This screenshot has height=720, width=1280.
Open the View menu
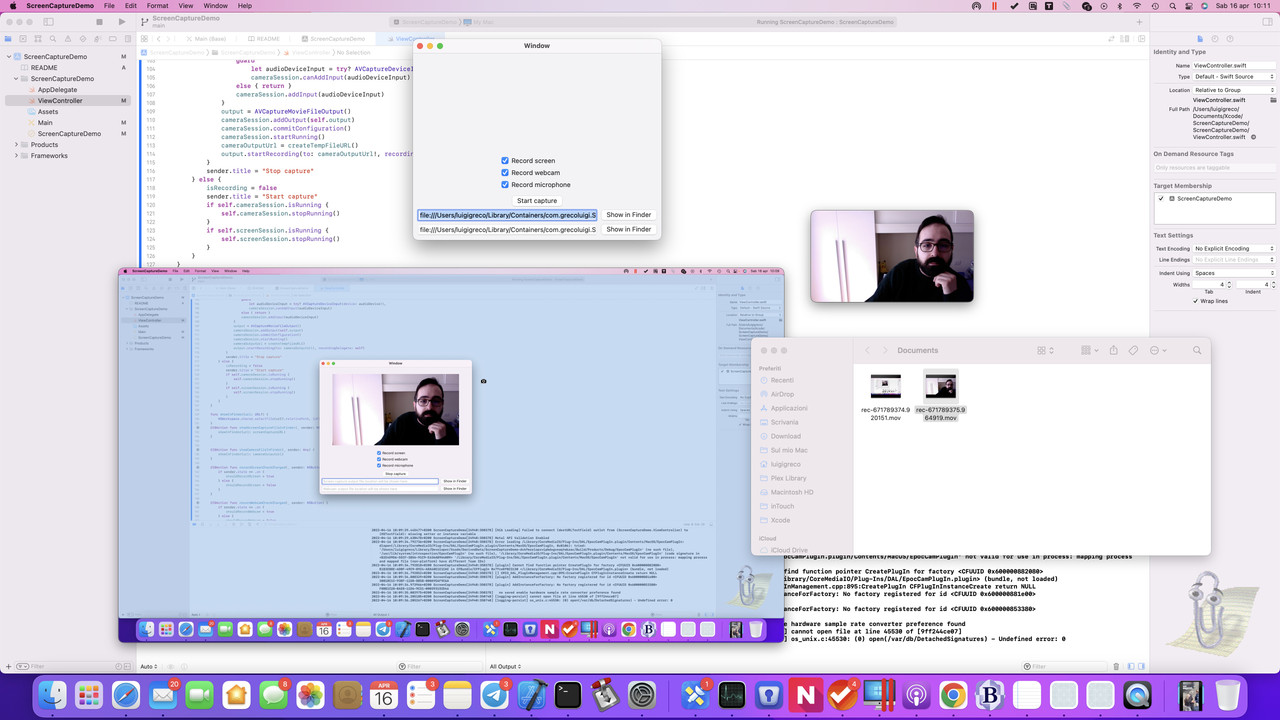point(186,6)
